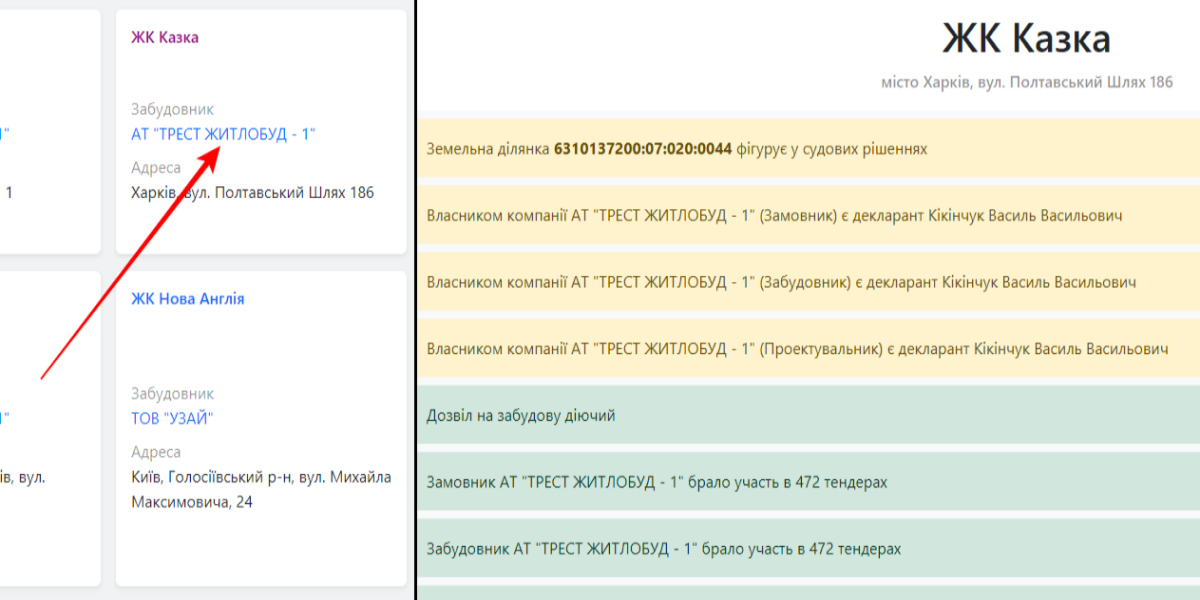Open the ЖК Казка card title link
1200x600 pixels.
pyautogui.click(x=164, y=37)
